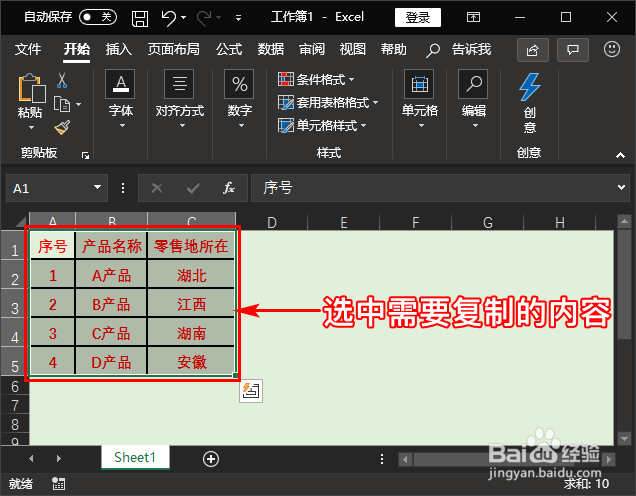Click the cell containing B产品

coord(111,304)
